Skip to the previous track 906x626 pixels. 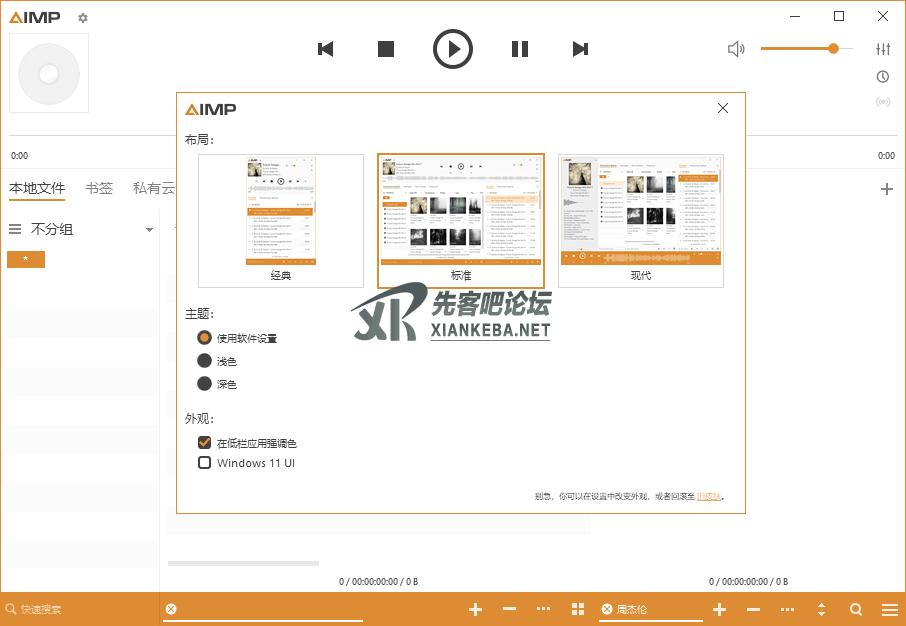325,49
